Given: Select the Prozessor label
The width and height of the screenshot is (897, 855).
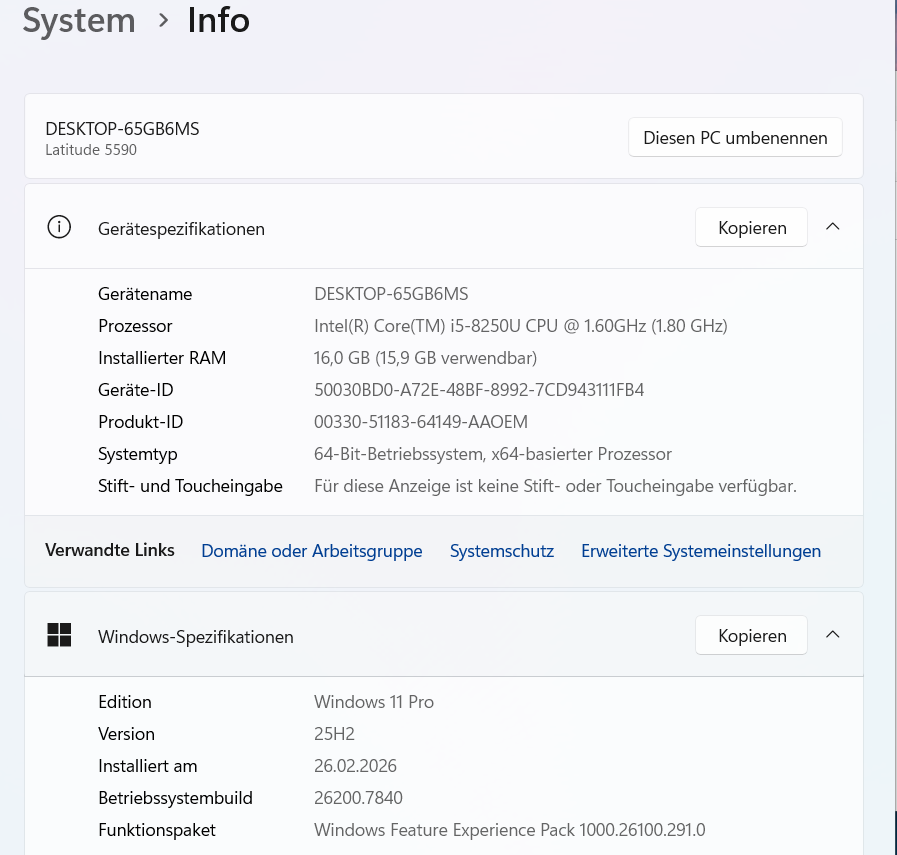Looking at the screenshot, I should tap(135, 326).
